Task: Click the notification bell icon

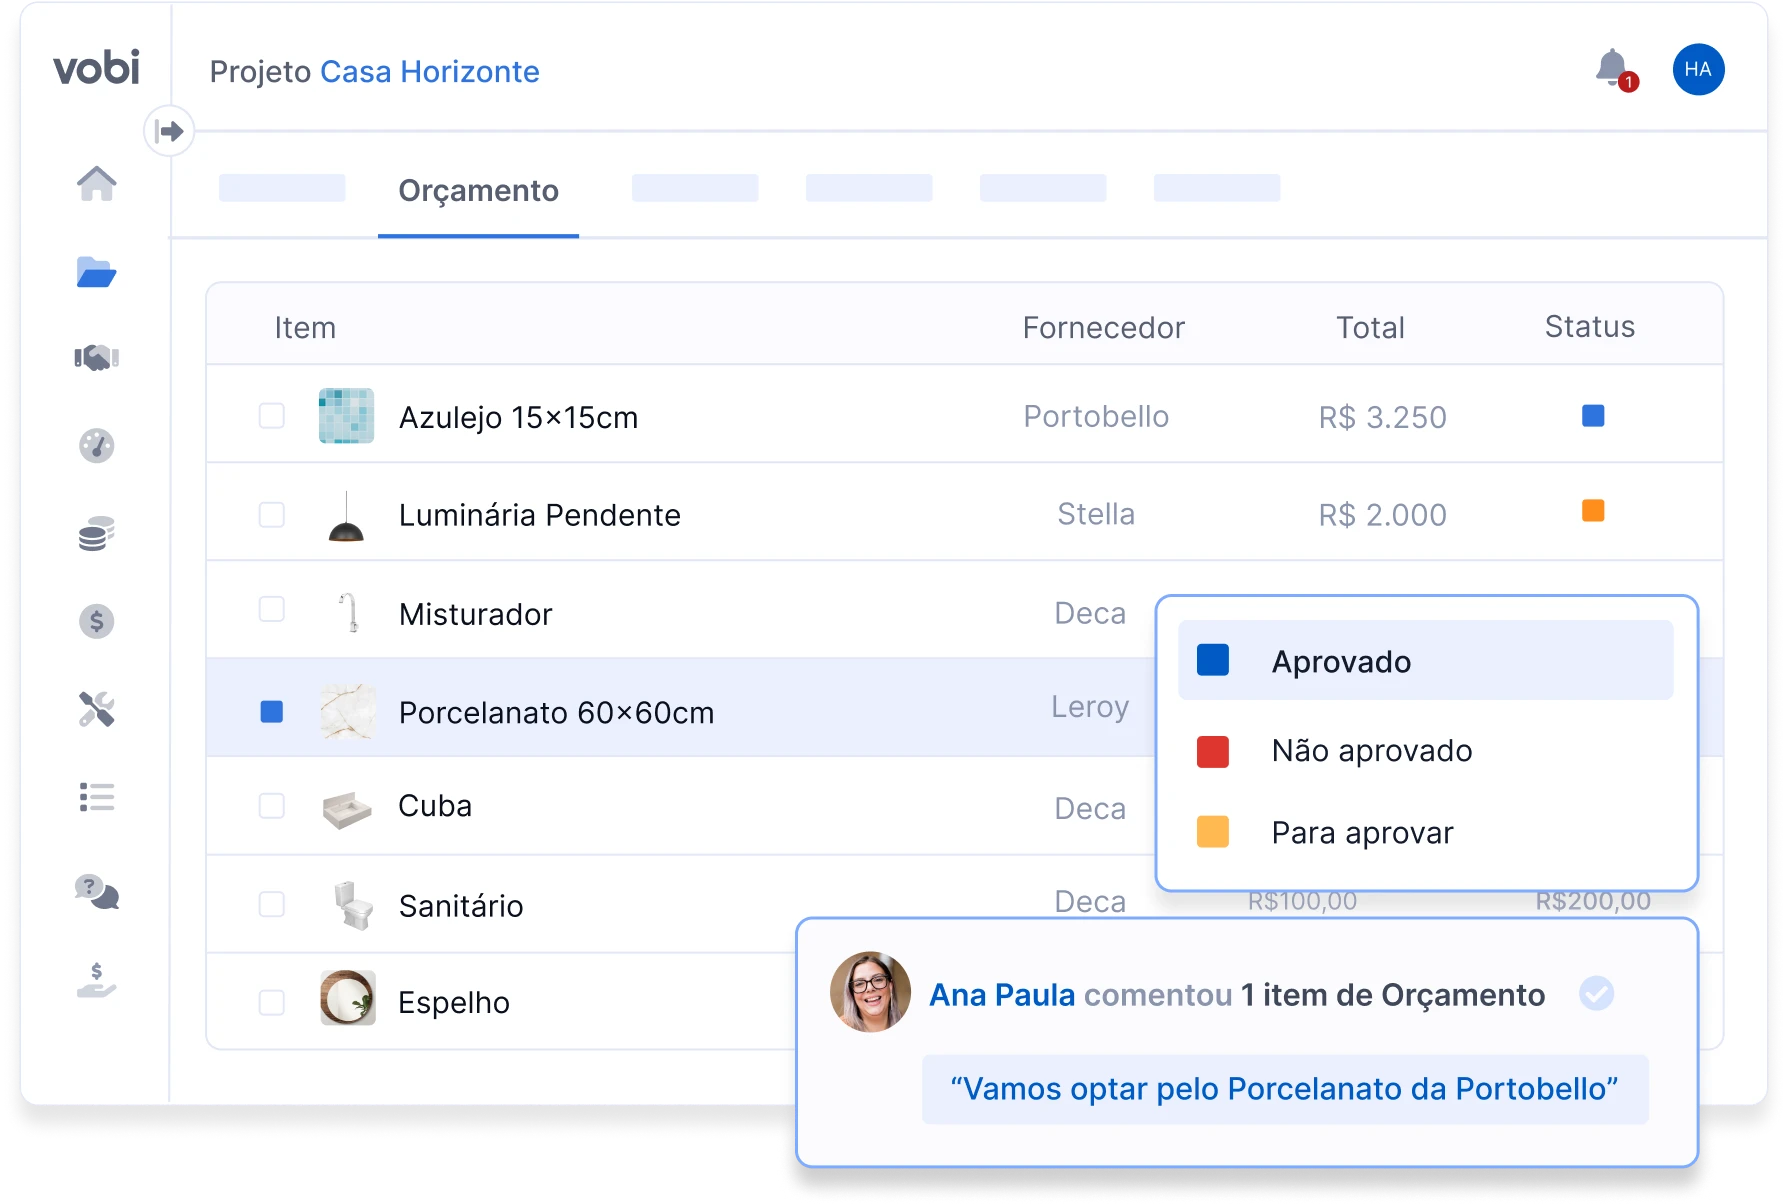Action: pos(1612,68)
